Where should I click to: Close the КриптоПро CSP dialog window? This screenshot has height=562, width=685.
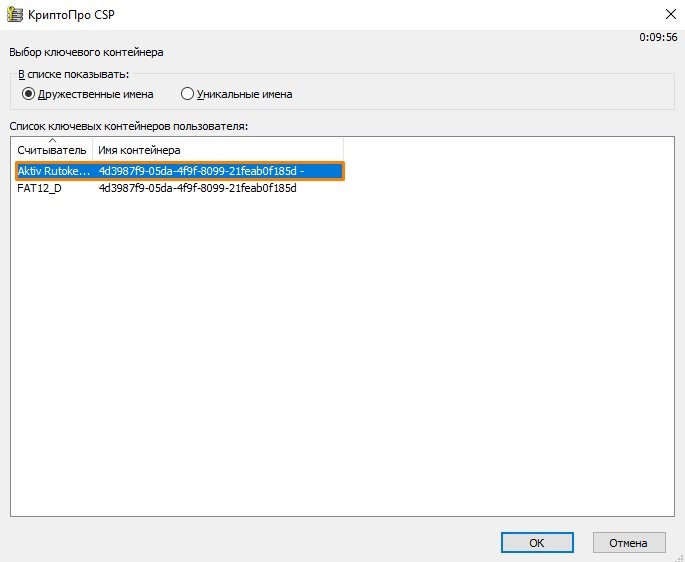(667, 14)
